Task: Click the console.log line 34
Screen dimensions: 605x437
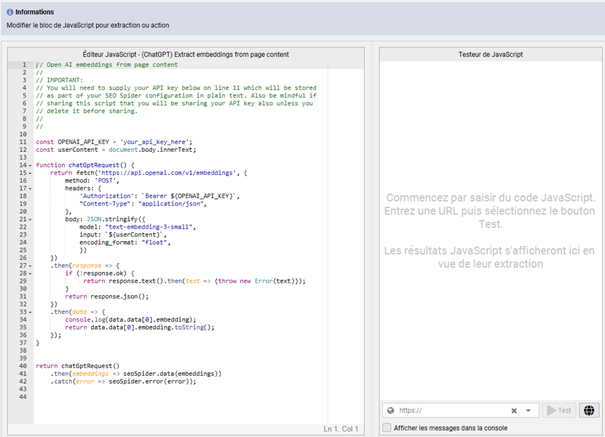Action: (130, 319)
